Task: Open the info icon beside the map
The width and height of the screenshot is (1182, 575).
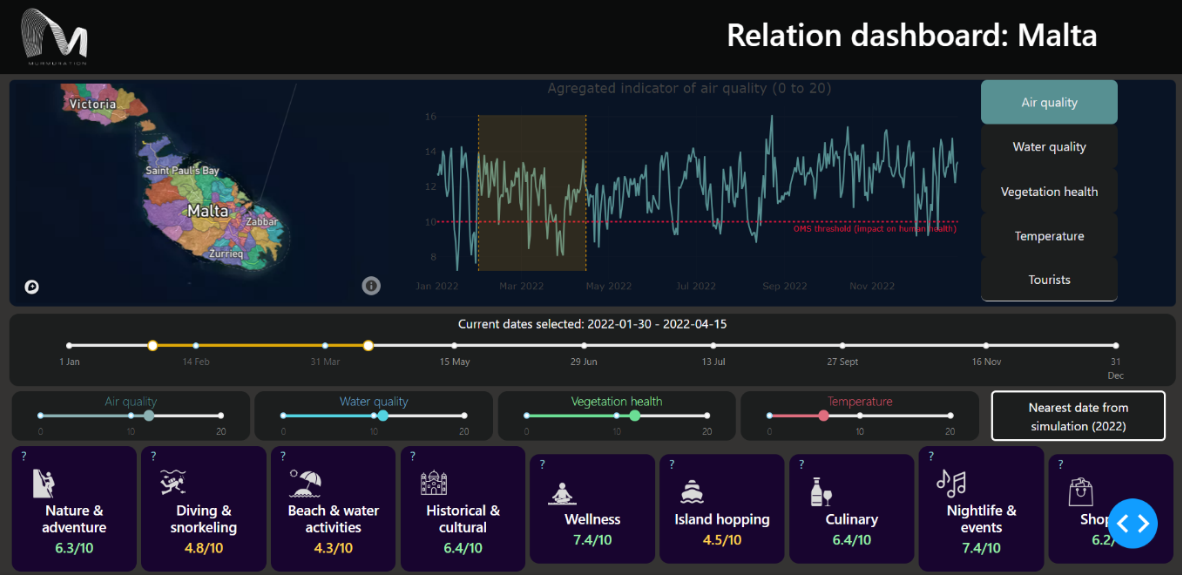Action: coord(371,286)
